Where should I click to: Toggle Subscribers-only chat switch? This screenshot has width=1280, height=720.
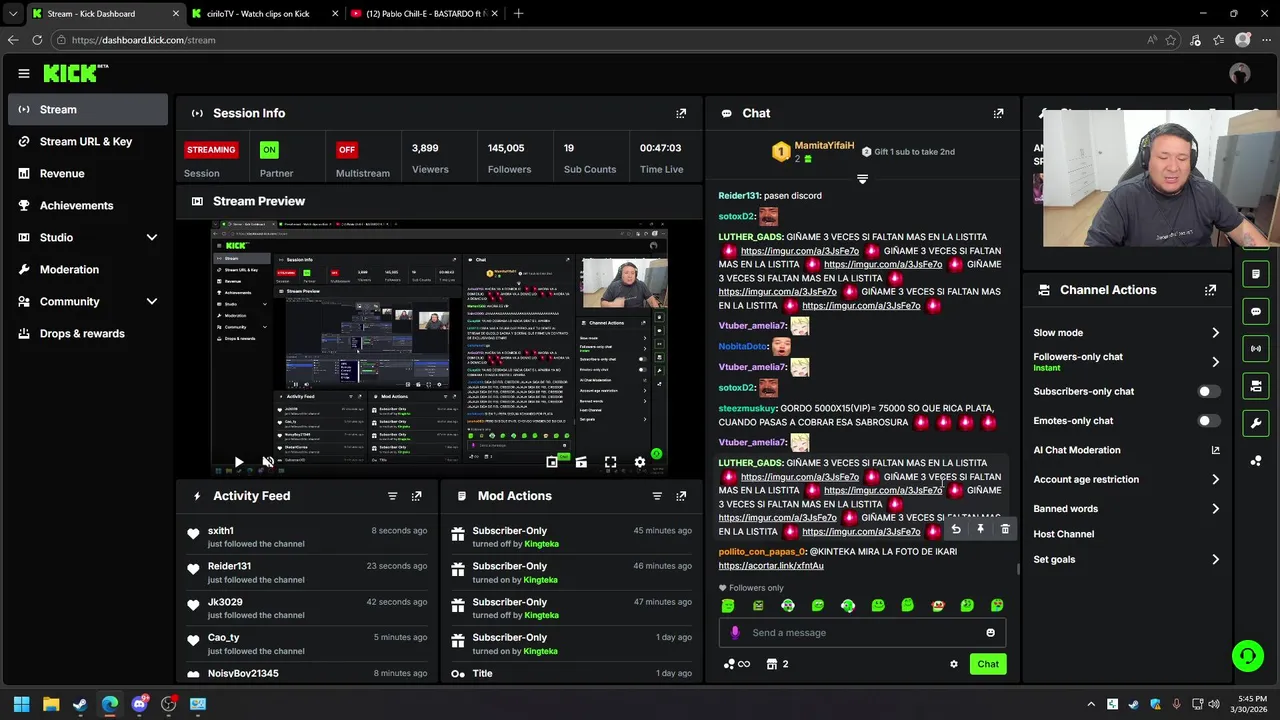tap(1208, 392)
